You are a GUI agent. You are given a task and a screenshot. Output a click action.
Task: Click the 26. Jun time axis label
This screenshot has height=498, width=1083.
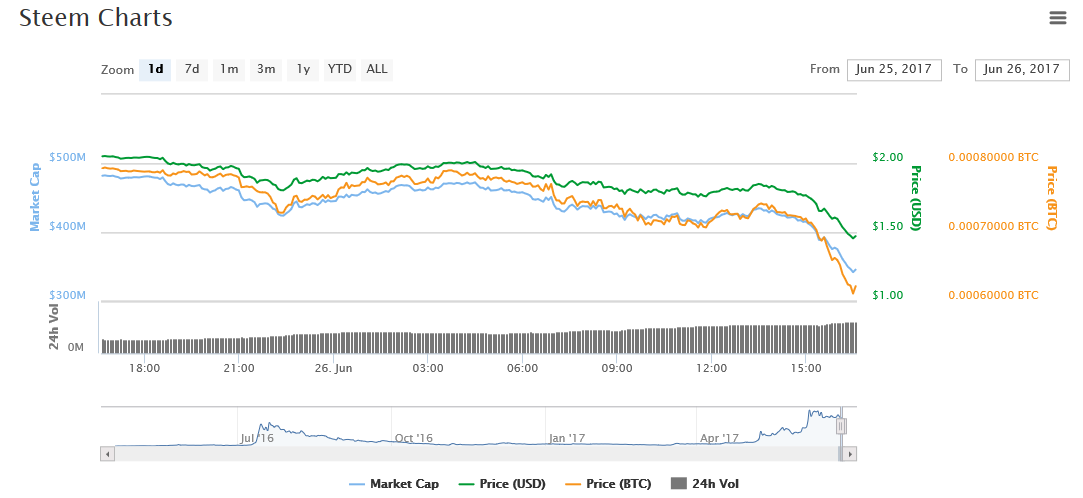334,369
